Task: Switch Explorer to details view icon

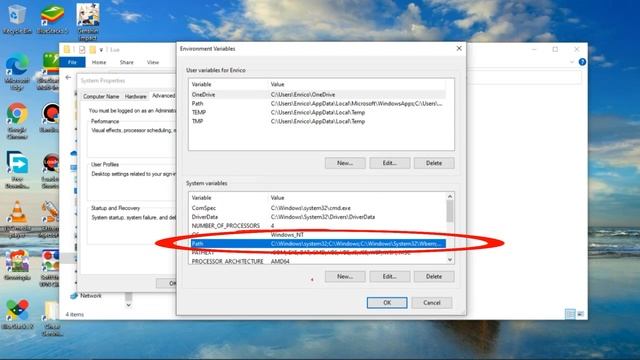Action: [570, 314]
